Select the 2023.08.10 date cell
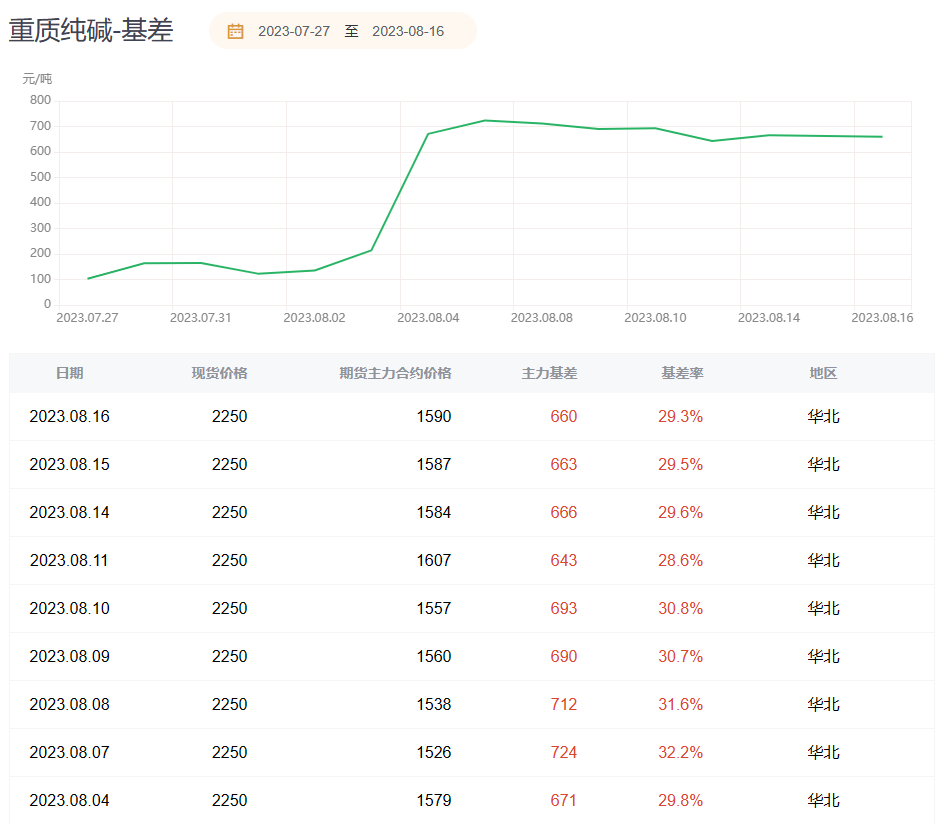 click(x=69, y=608)
